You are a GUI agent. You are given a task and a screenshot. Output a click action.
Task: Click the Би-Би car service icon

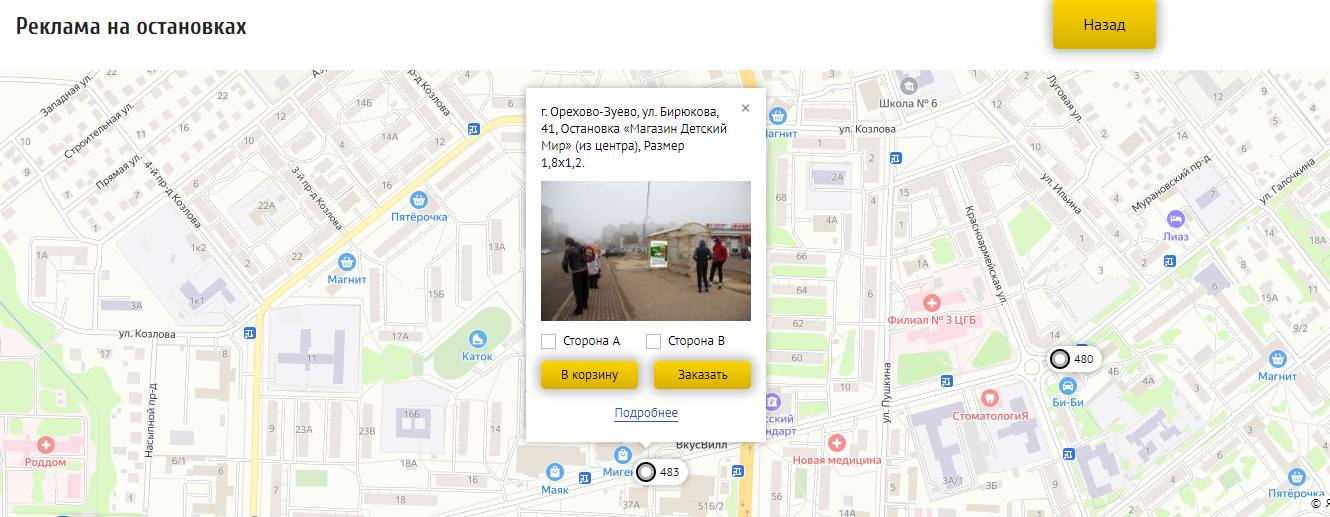(1068, 385)
